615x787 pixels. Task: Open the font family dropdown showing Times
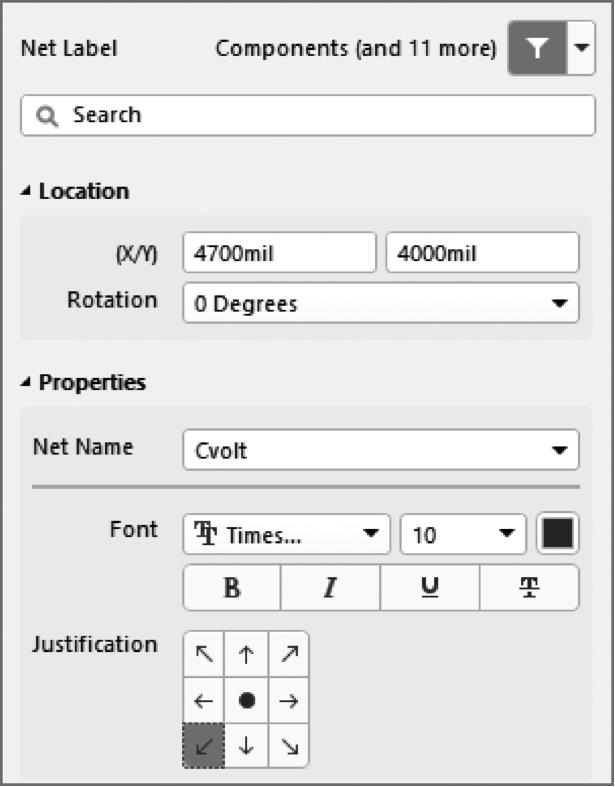tap(286, 534)
